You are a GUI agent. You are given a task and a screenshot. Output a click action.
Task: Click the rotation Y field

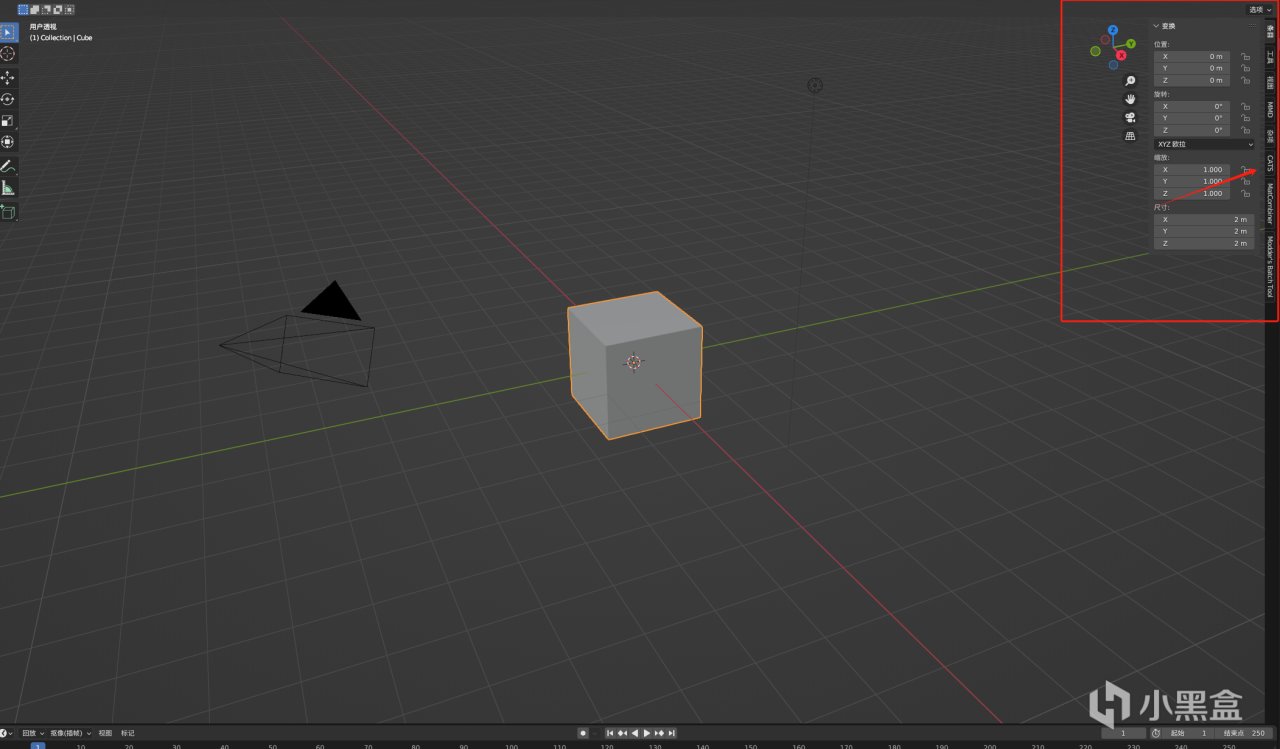click(1192, 118)
